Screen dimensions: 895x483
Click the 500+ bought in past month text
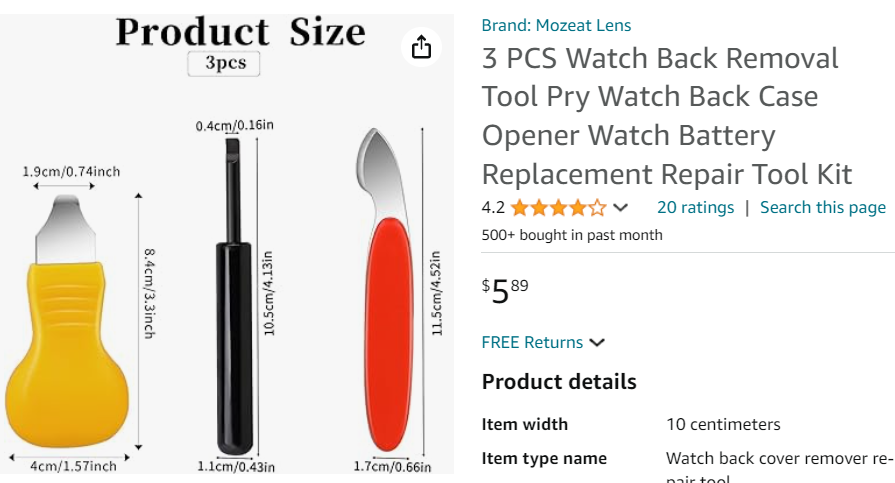572,235
